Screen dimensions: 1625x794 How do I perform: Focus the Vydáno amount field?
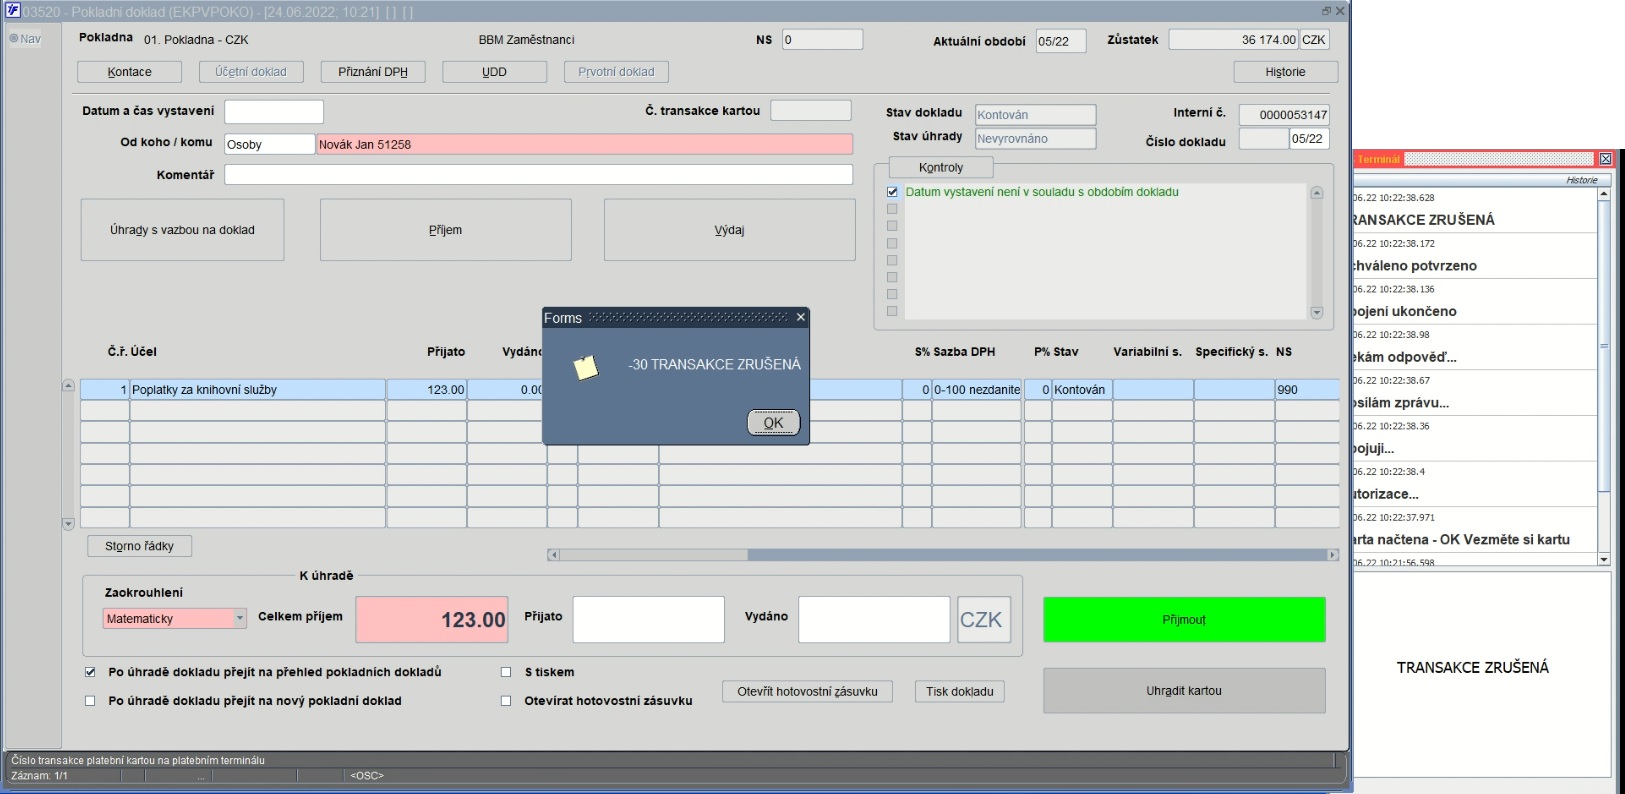(x=874, y=620)
